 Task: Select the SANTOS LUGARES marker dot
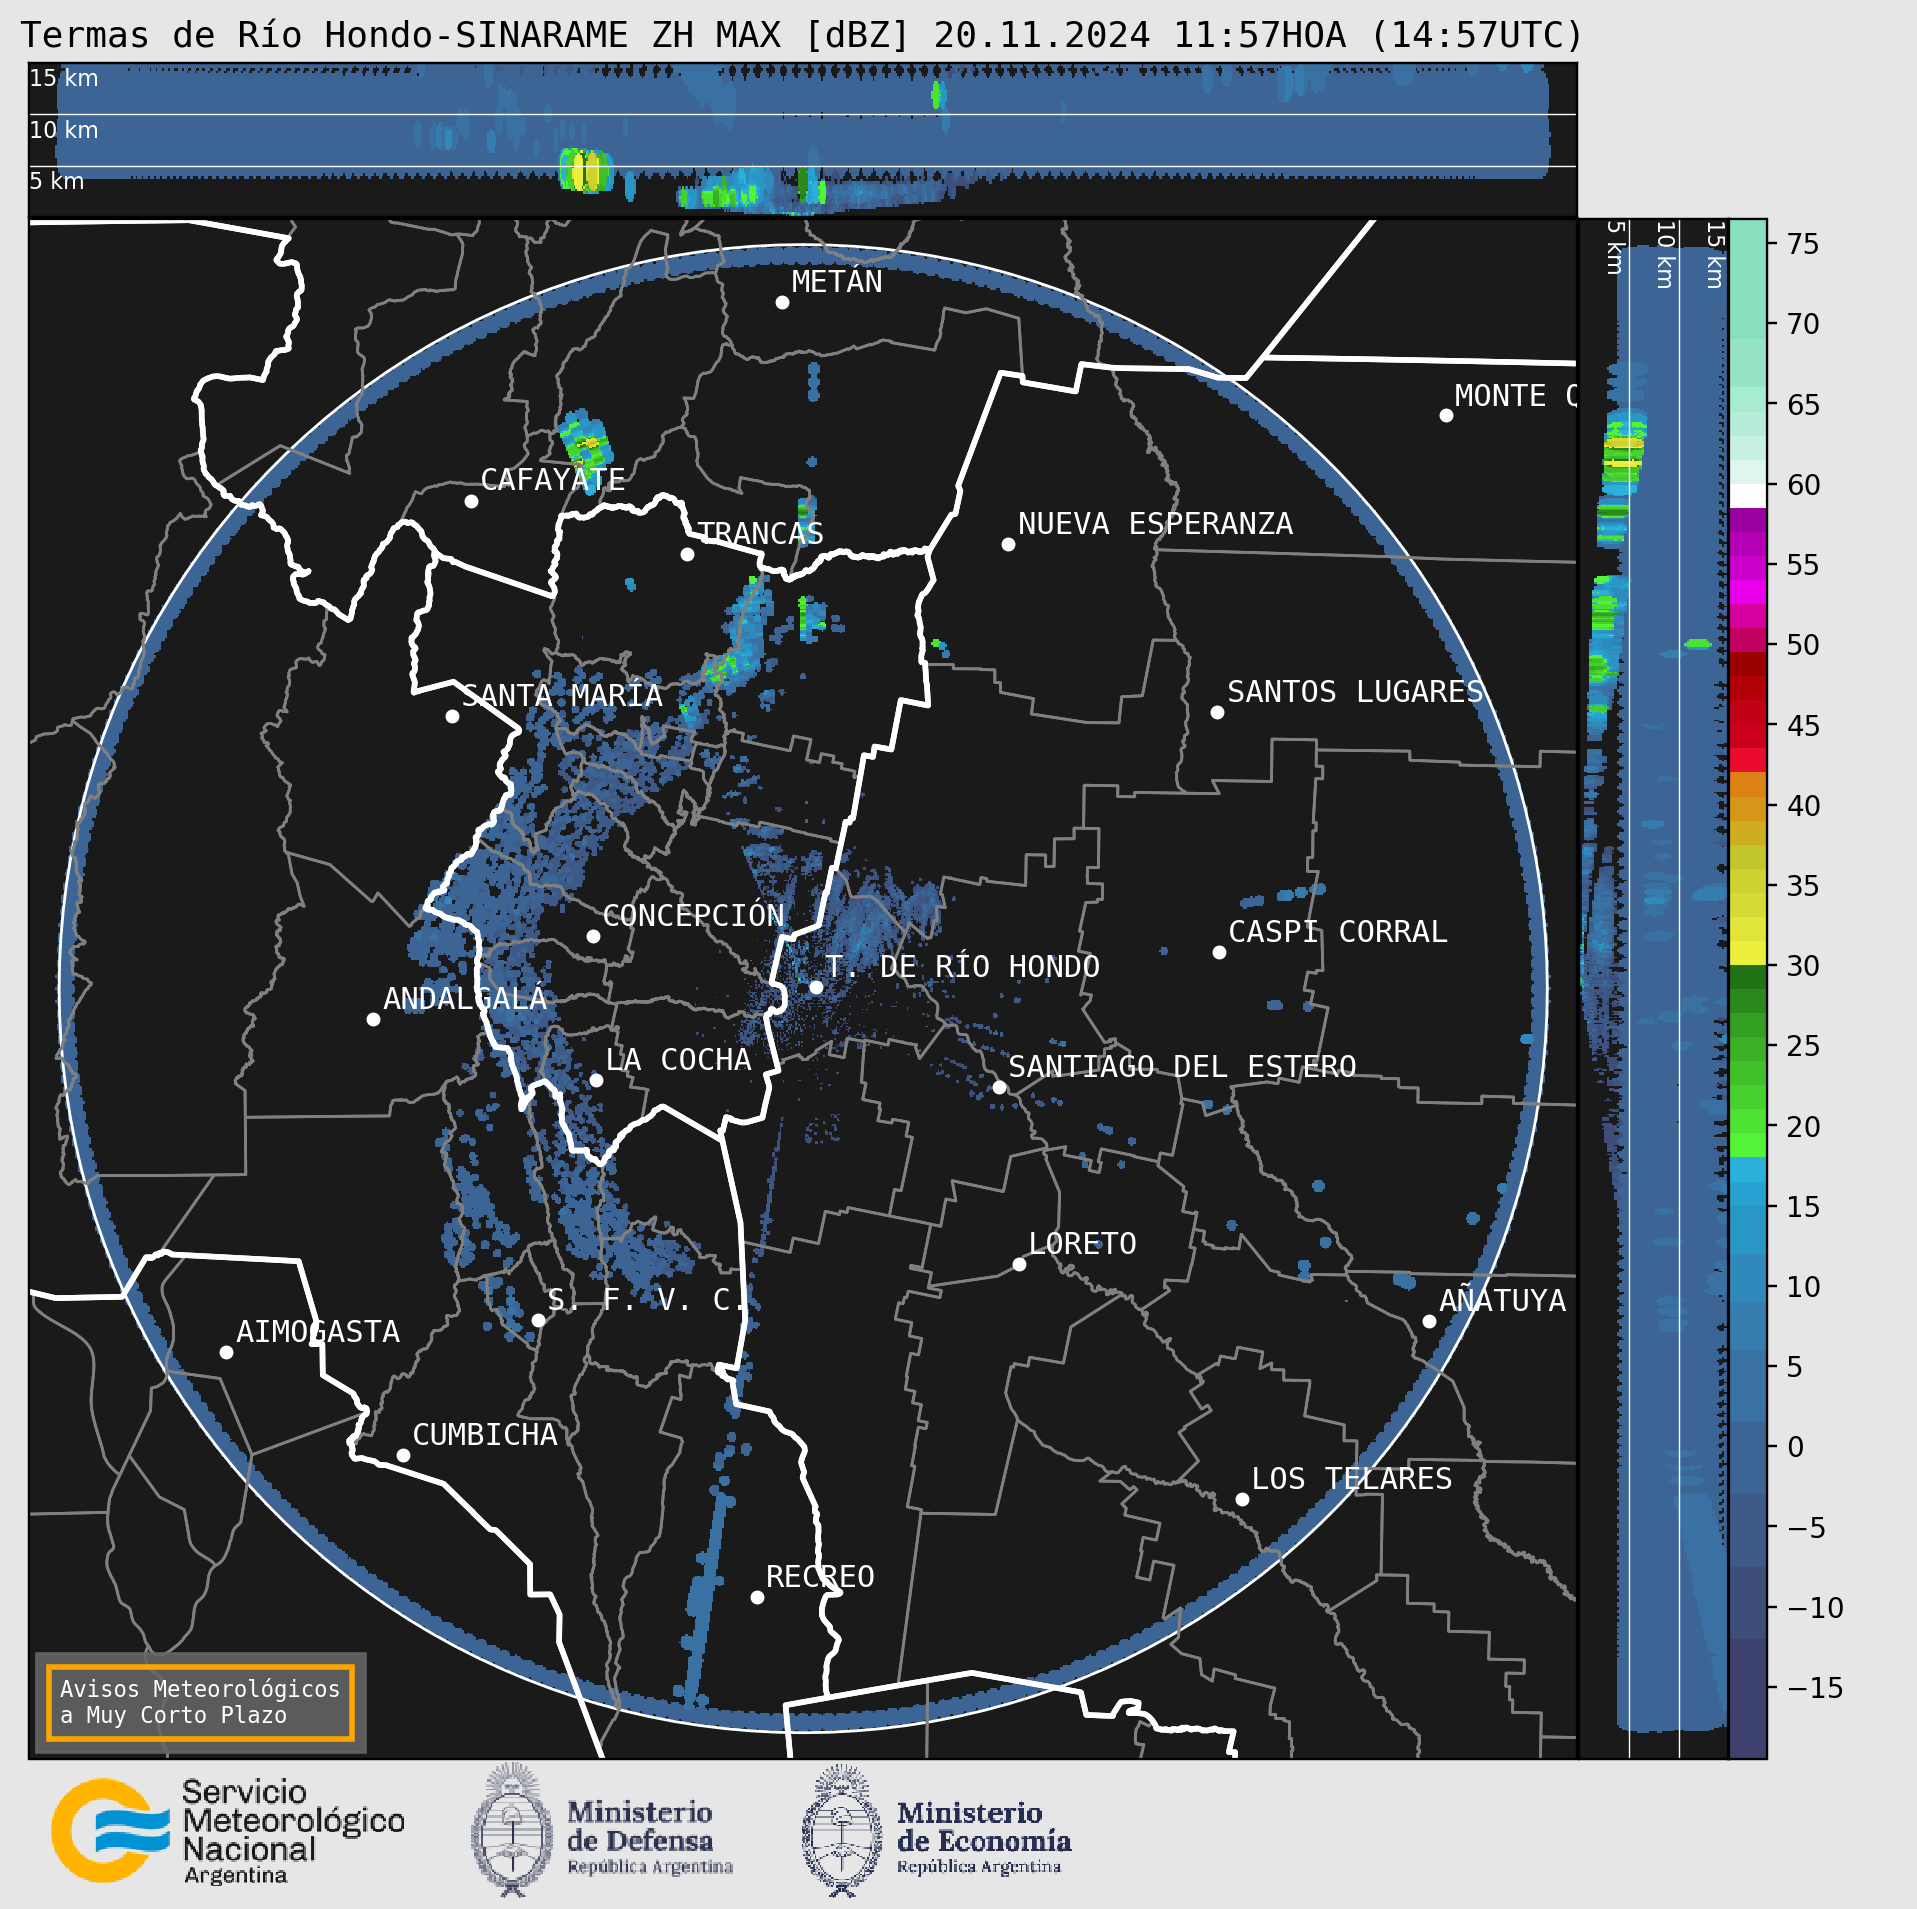(x=1217, y=712)
